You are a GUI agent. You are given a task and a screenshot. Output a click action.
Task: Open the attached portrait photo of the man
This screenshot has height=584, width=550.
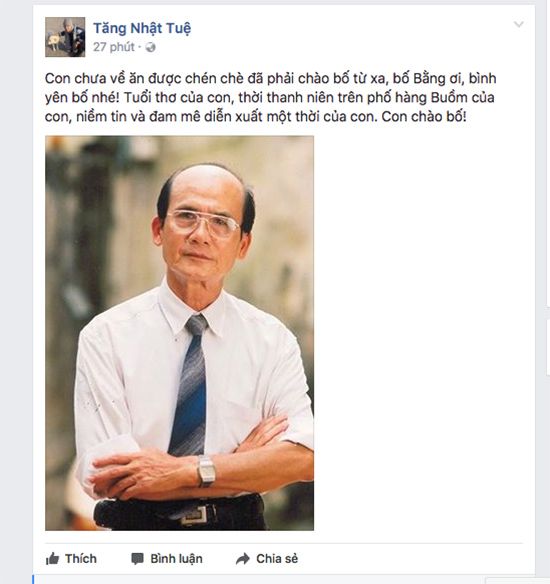[179, 333]
